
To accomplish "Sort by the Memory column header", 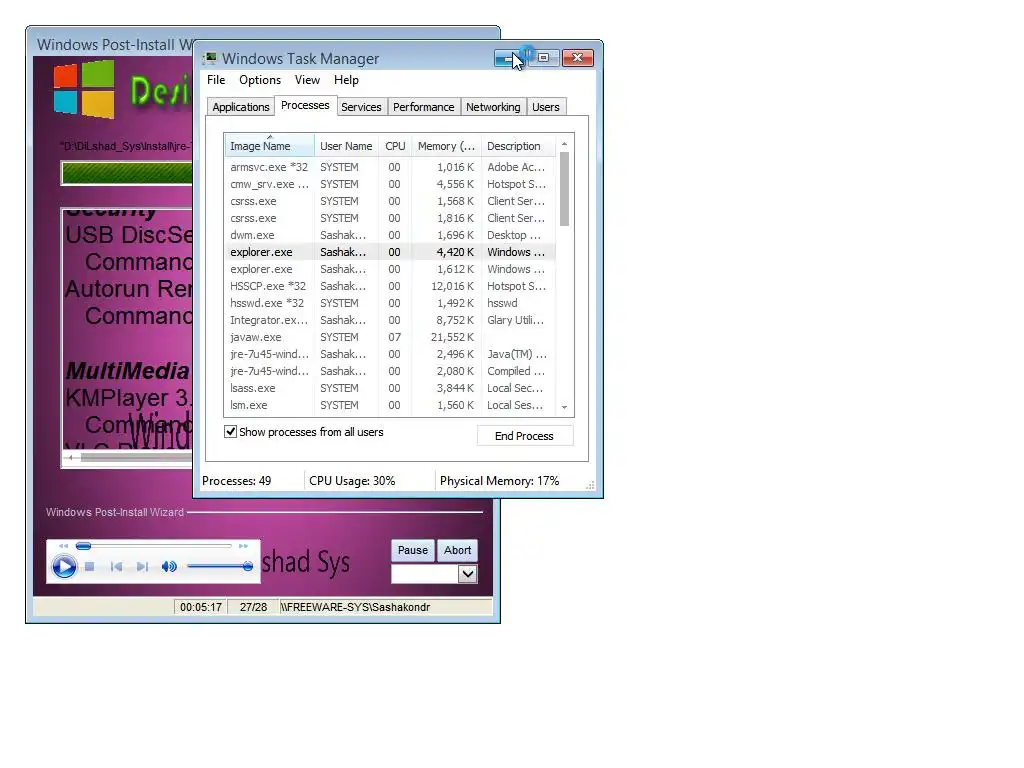I will point(447,146).
